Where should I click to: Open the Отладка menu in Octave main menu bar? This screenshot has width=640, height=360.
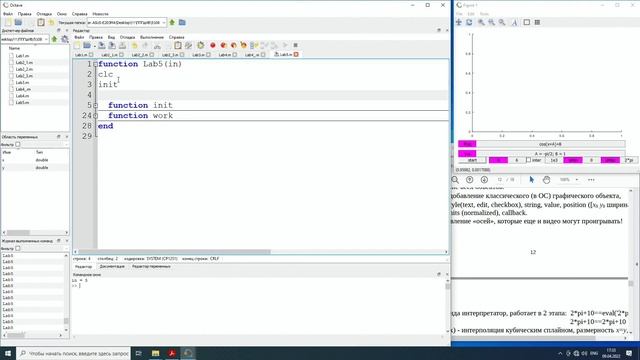pyautogui.click(x=44, y=14)
